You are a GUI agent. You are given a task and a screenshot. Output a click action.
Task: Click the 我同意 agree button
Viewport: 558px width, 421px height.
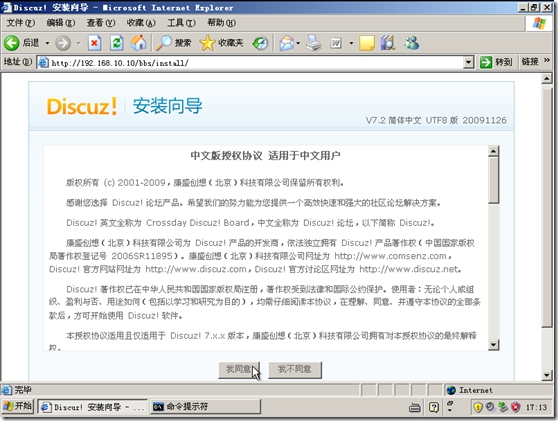coord(239,370)
